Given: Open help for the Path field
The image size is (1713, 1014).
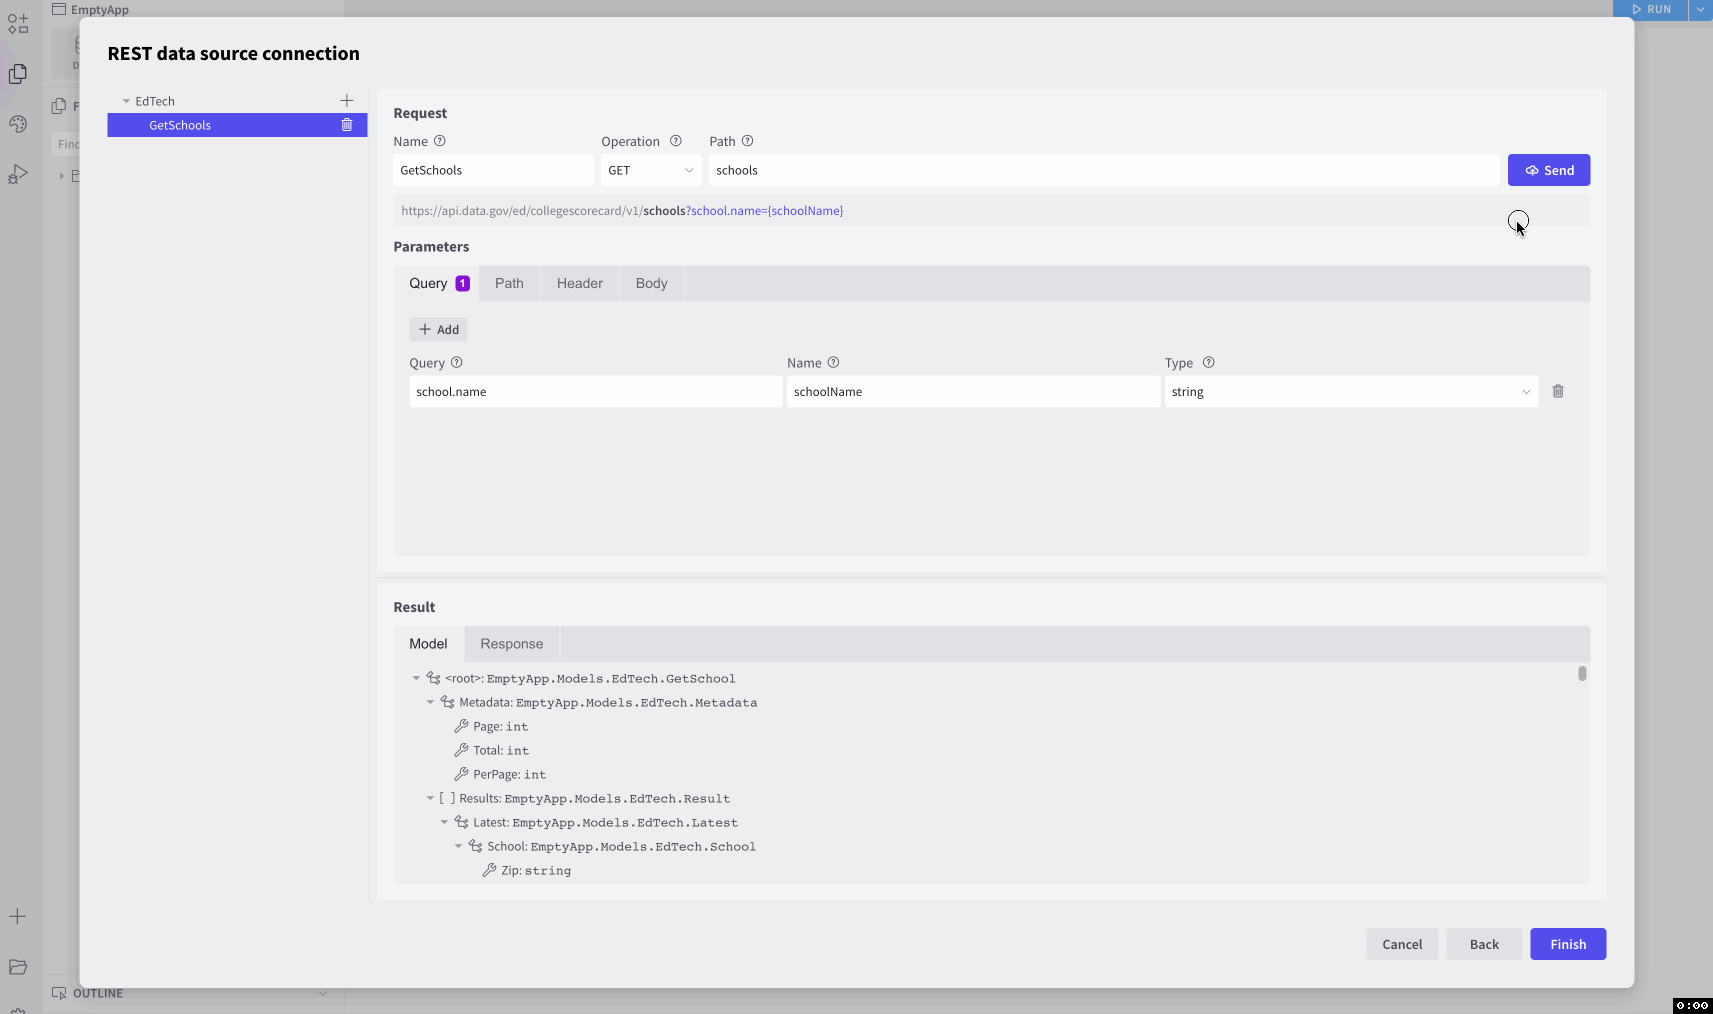Looking at the screenshot, I should click(748, 141).
